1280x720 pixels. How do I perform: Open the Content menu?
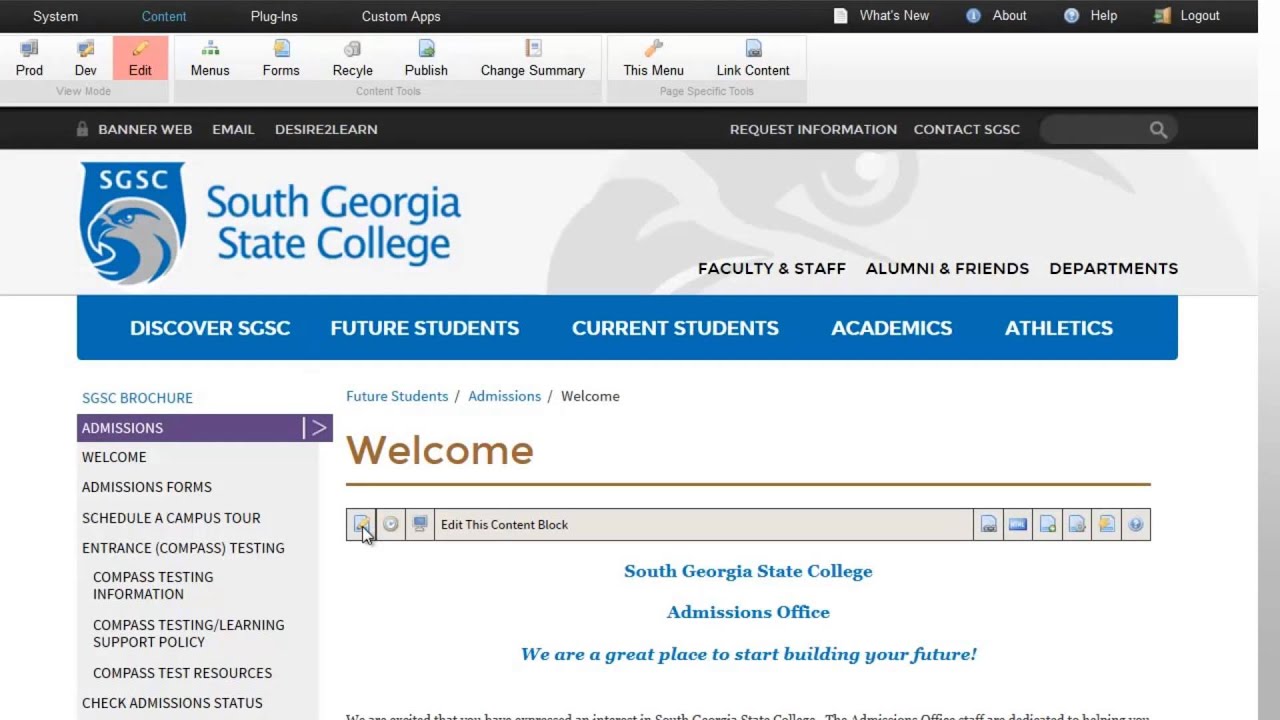164,16
